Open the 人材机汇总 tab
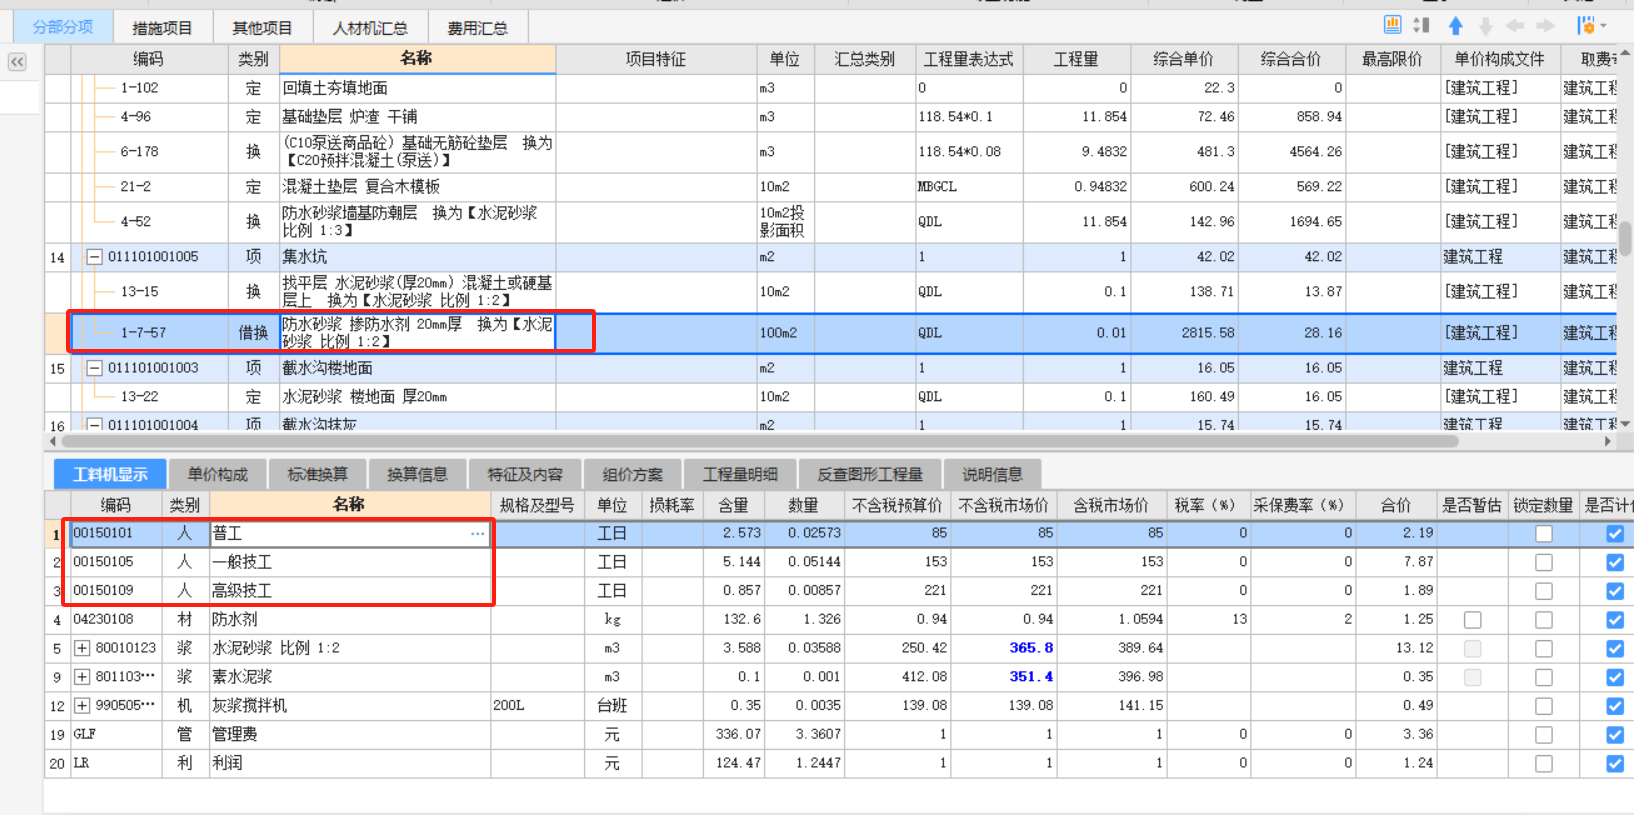Screen dimensions: 1634x815 click(370, 28)
